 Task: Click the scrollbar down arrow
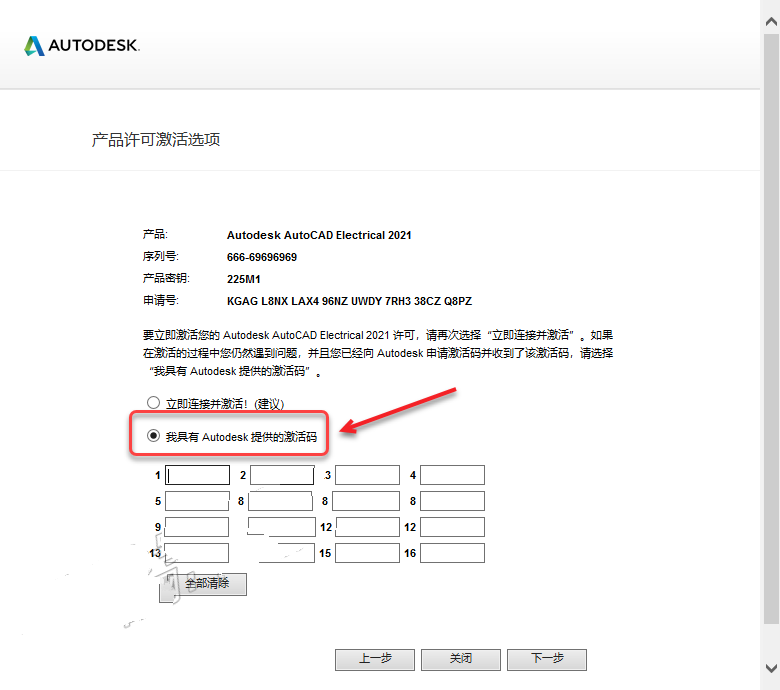(771, 668)
